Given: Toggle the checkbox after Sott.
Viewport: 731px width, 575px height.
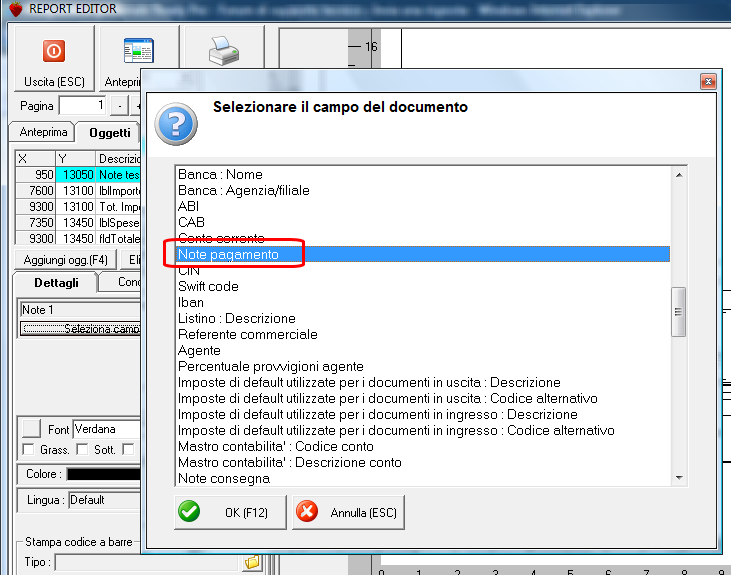Looking at the screenshot, I should (x=128, y=450).
